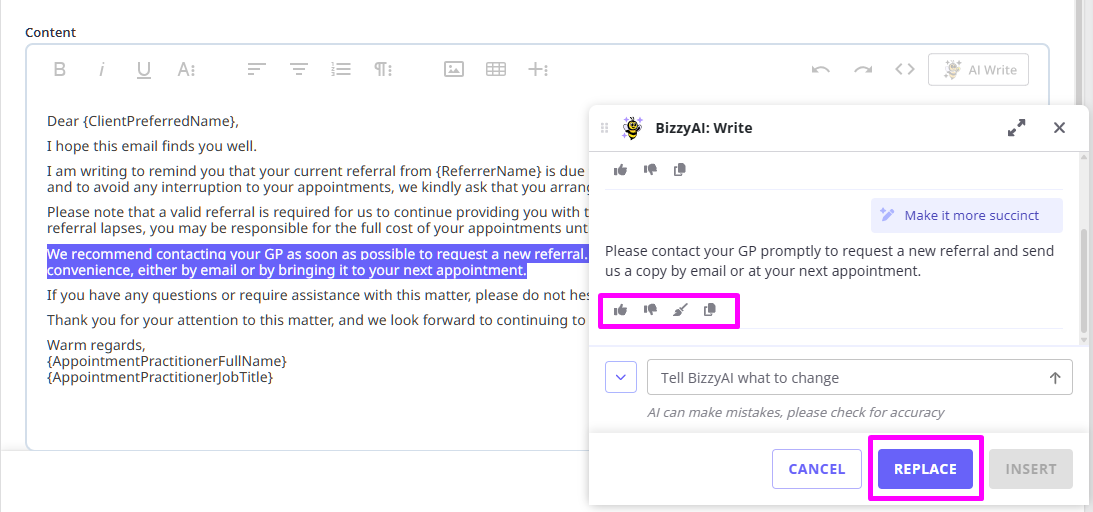
Task: Open the prompt suggestions chevron menu
Action: tap(621, 378)
